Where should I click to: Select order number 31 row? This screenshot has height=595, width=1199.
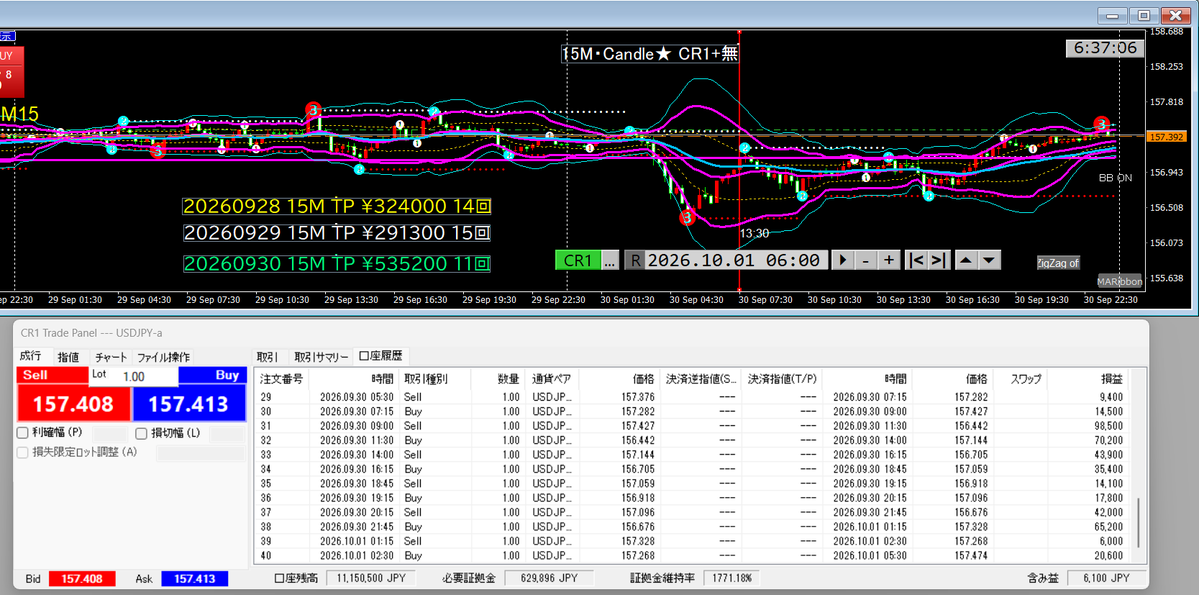pos(692,424)
